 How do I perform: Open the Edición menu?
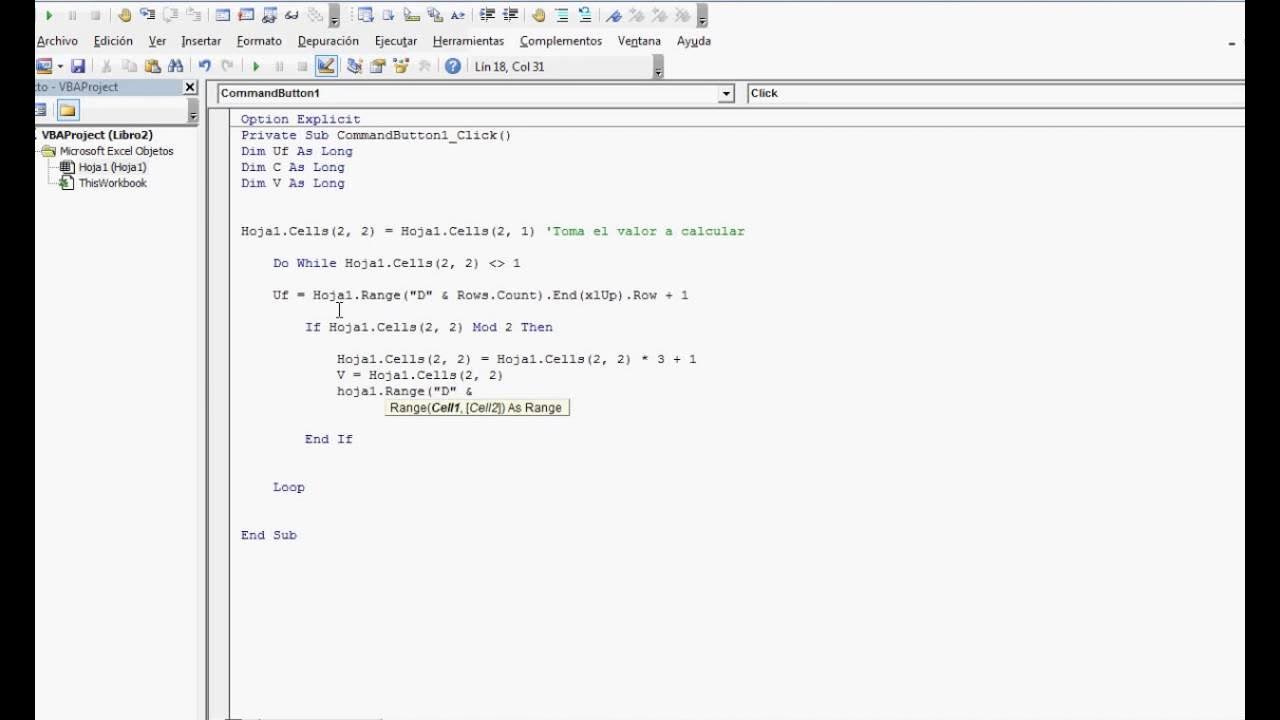click(113, 41)
